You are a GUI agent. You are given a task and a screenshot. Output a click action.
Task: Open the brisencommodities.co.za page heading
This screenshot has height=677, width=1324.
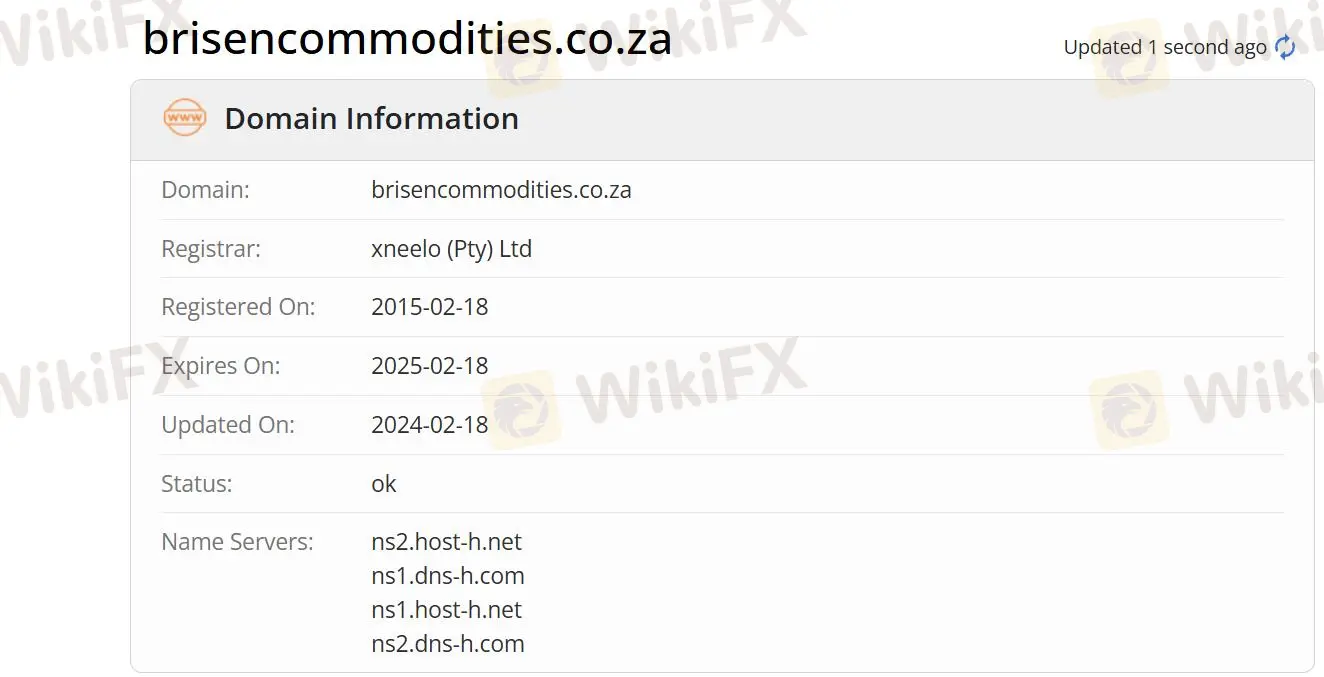pyautogui.click(x=406, y=38)
